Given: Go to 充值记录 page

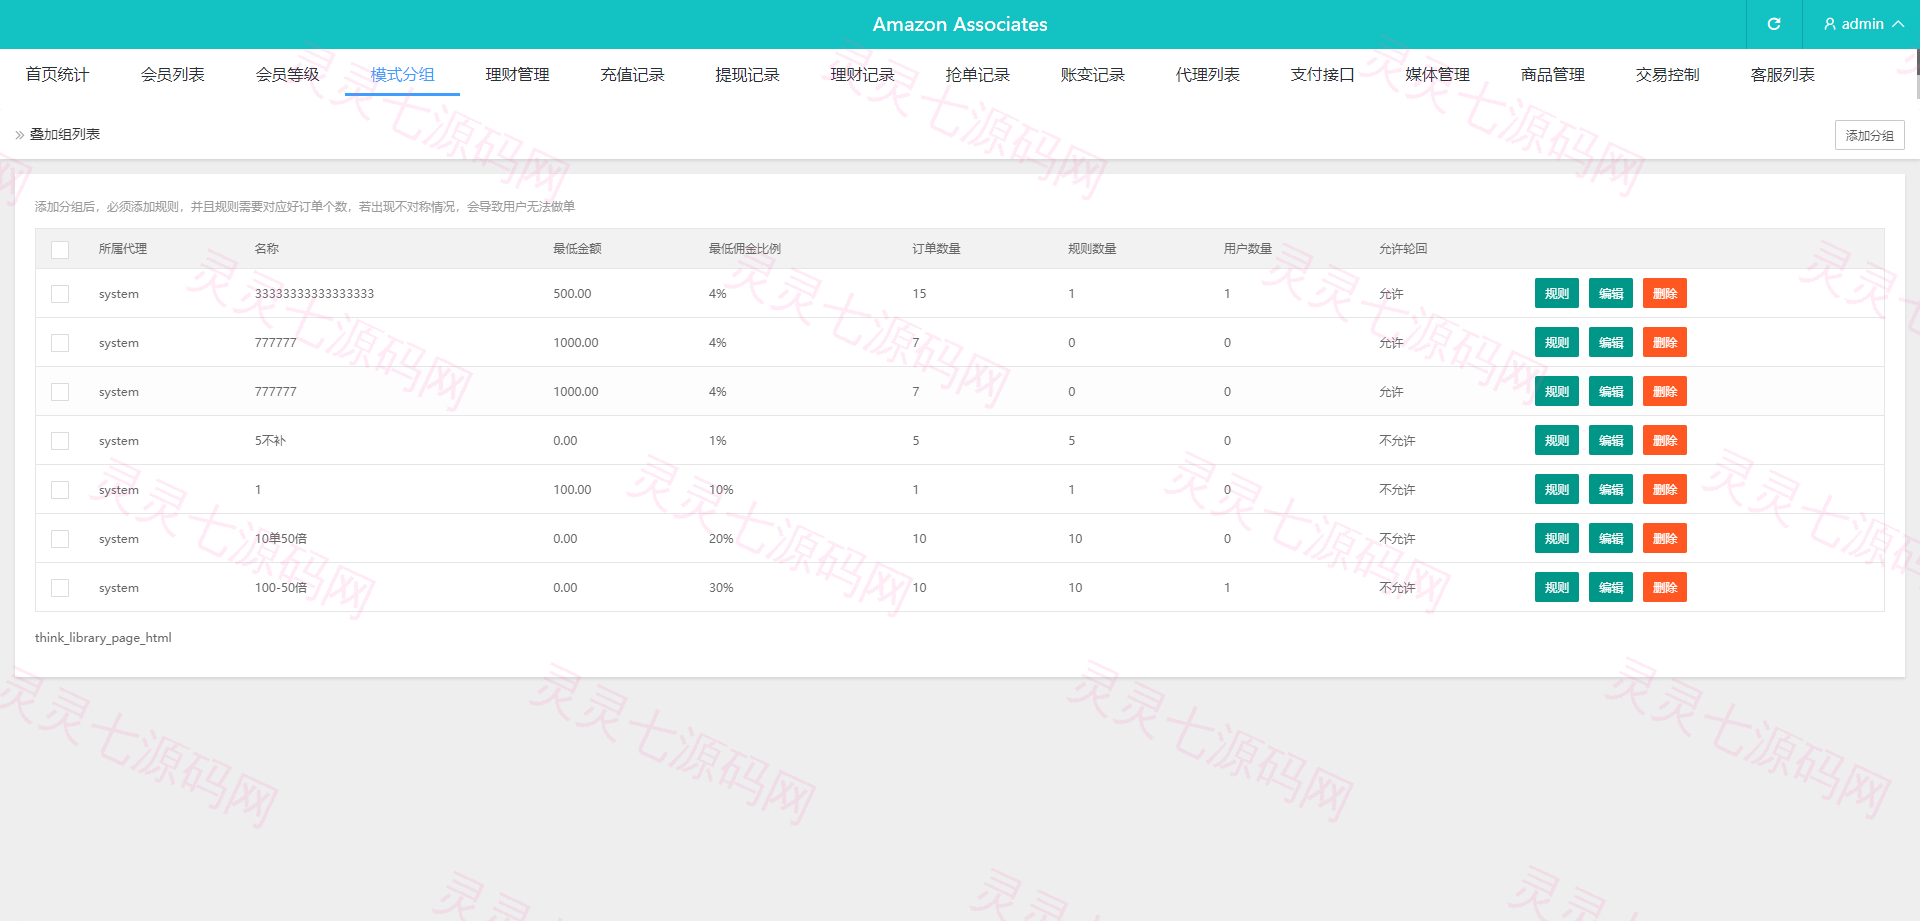Looking at the screenshot, I should tap(632, 74).
